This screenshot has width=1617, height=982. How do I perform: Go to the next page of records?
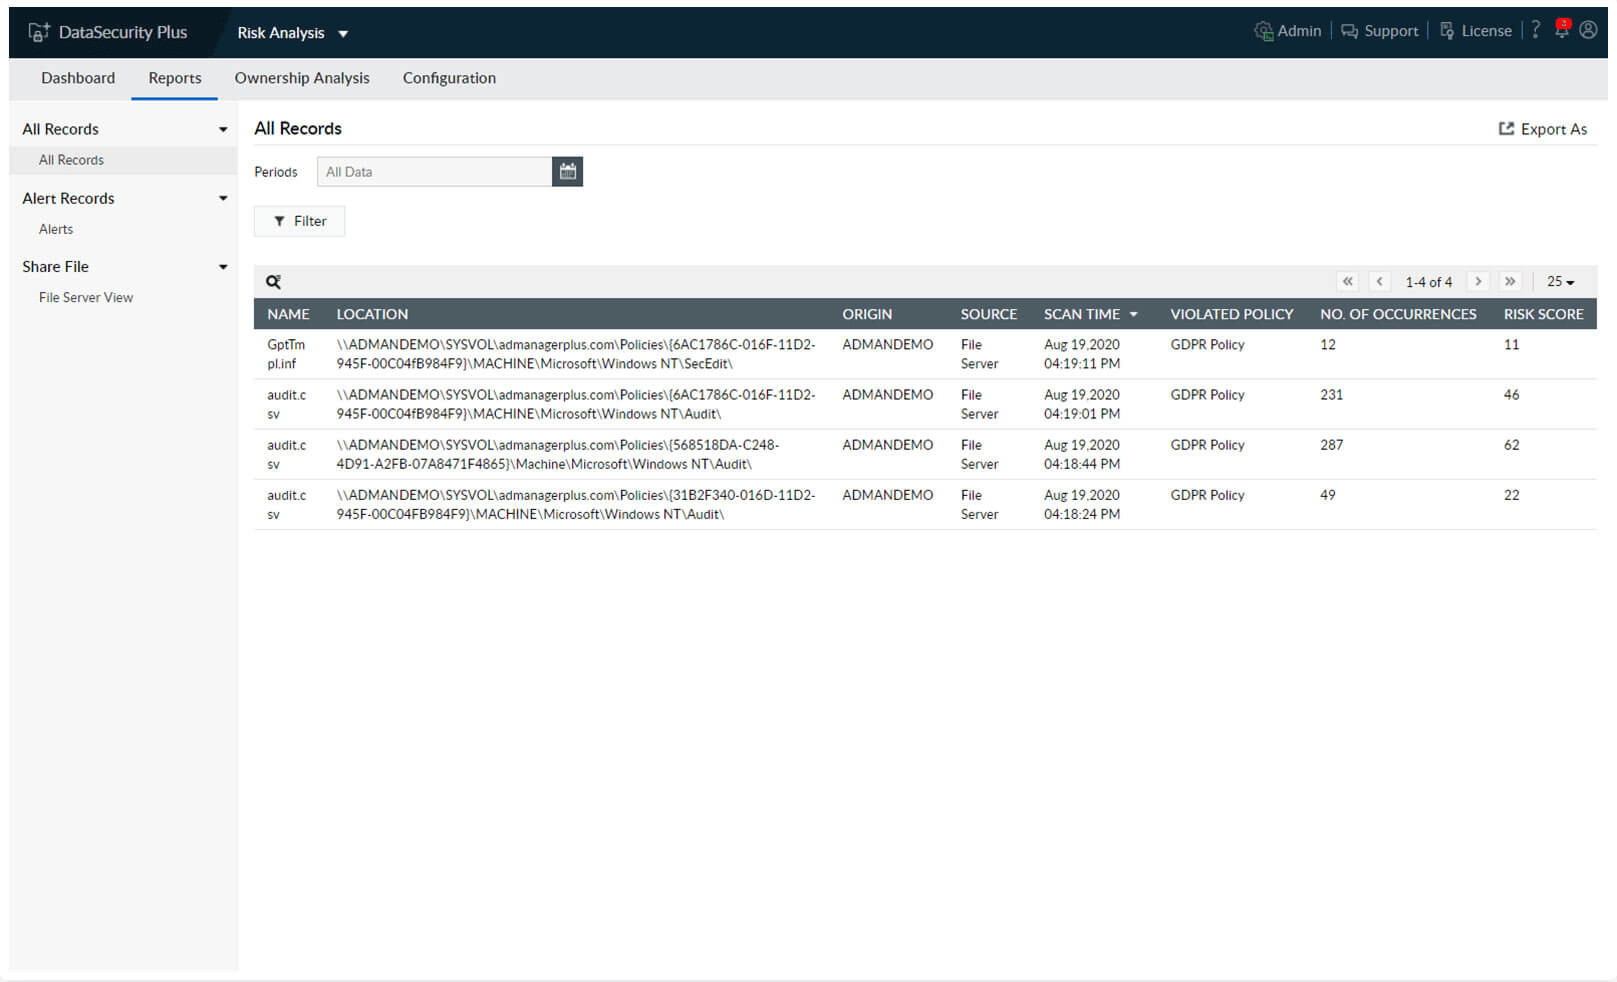point(1478,282)
